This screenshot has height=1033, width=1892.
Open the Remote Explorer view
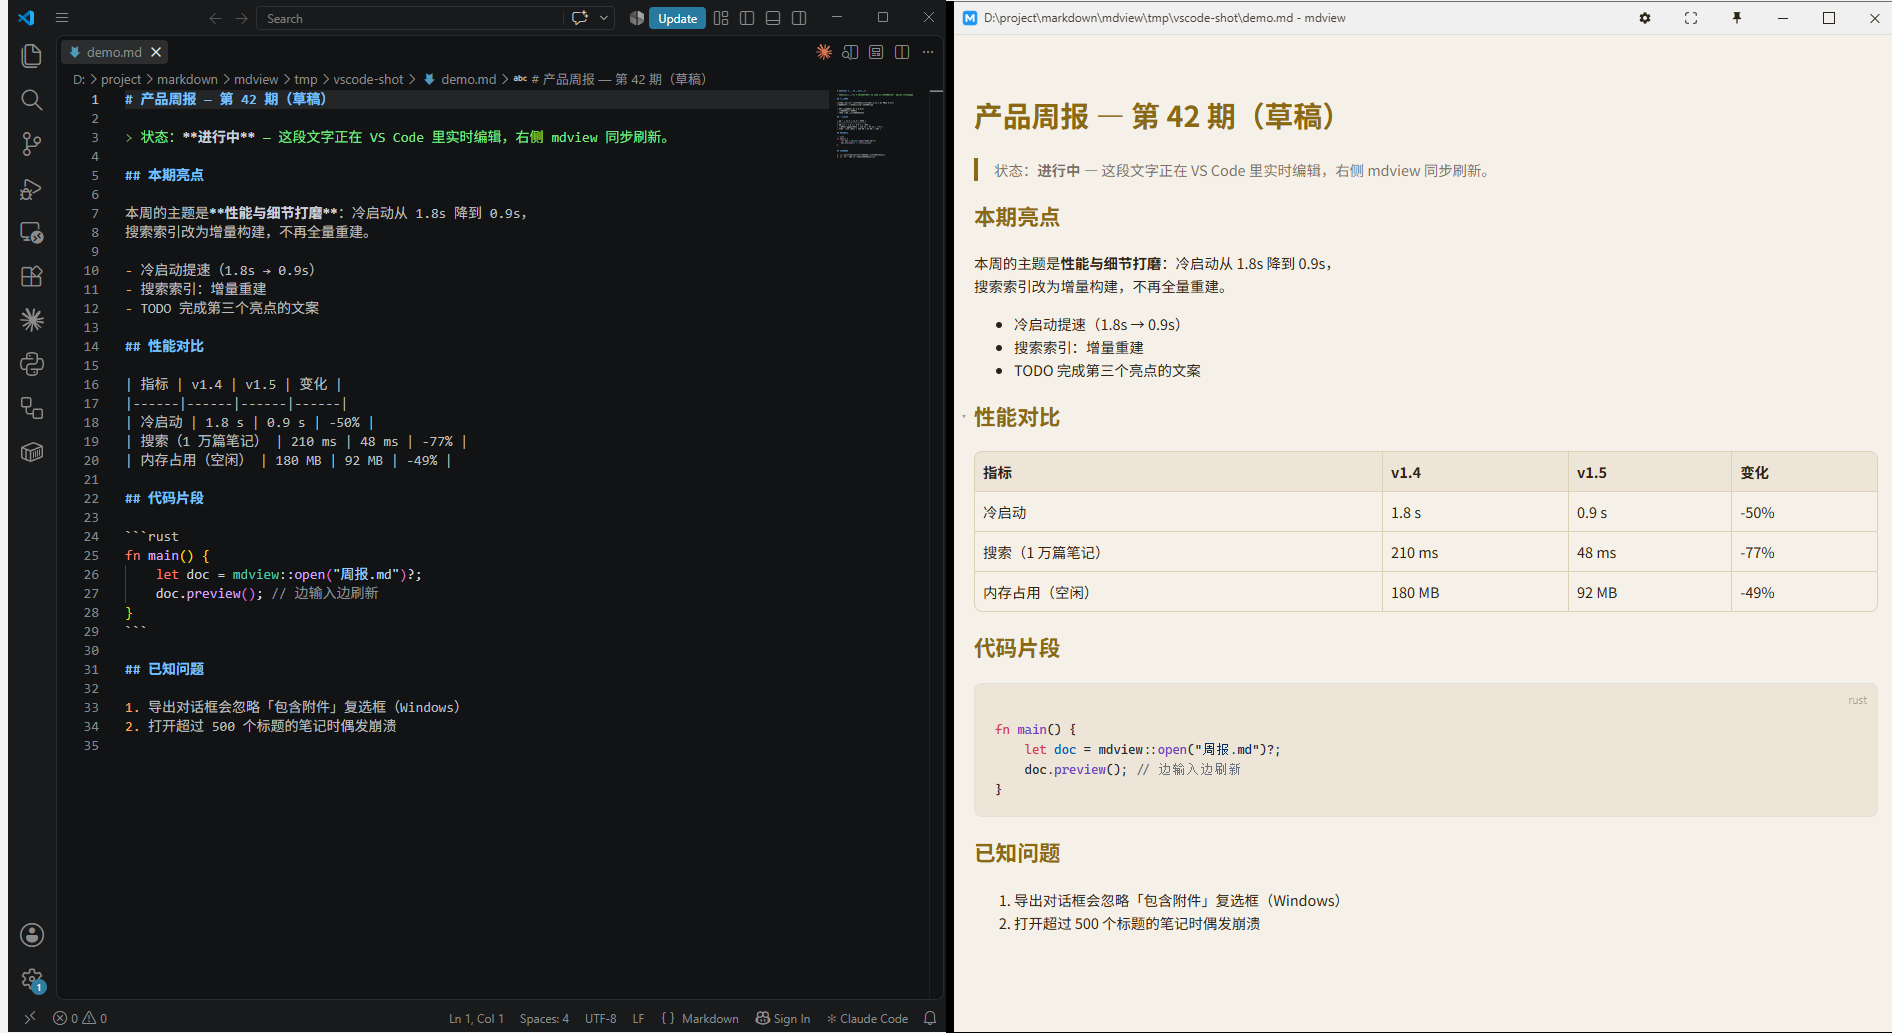tap(32, 232)
